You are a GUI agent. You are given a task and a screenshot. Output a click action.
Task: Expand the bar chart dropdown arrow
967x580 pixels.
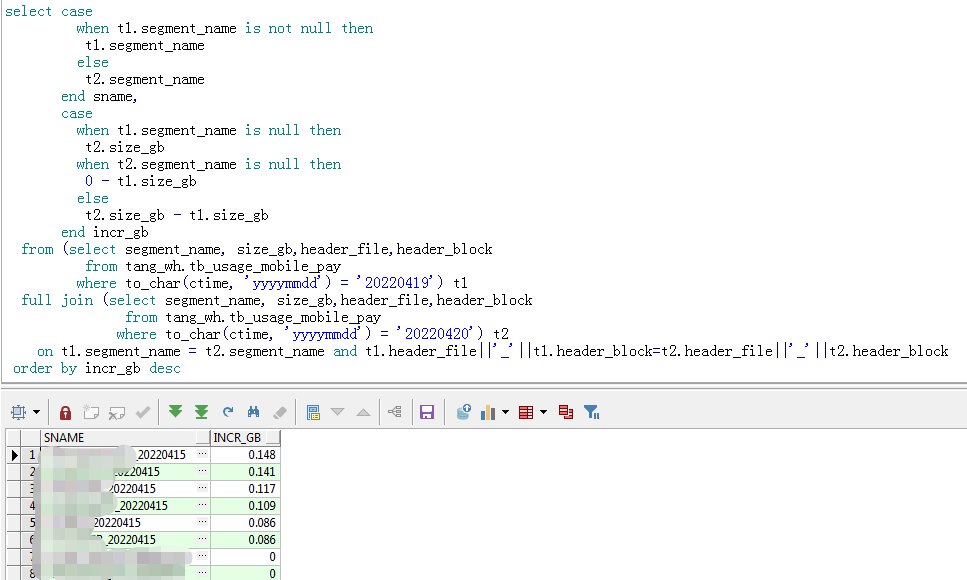[506, 412]
